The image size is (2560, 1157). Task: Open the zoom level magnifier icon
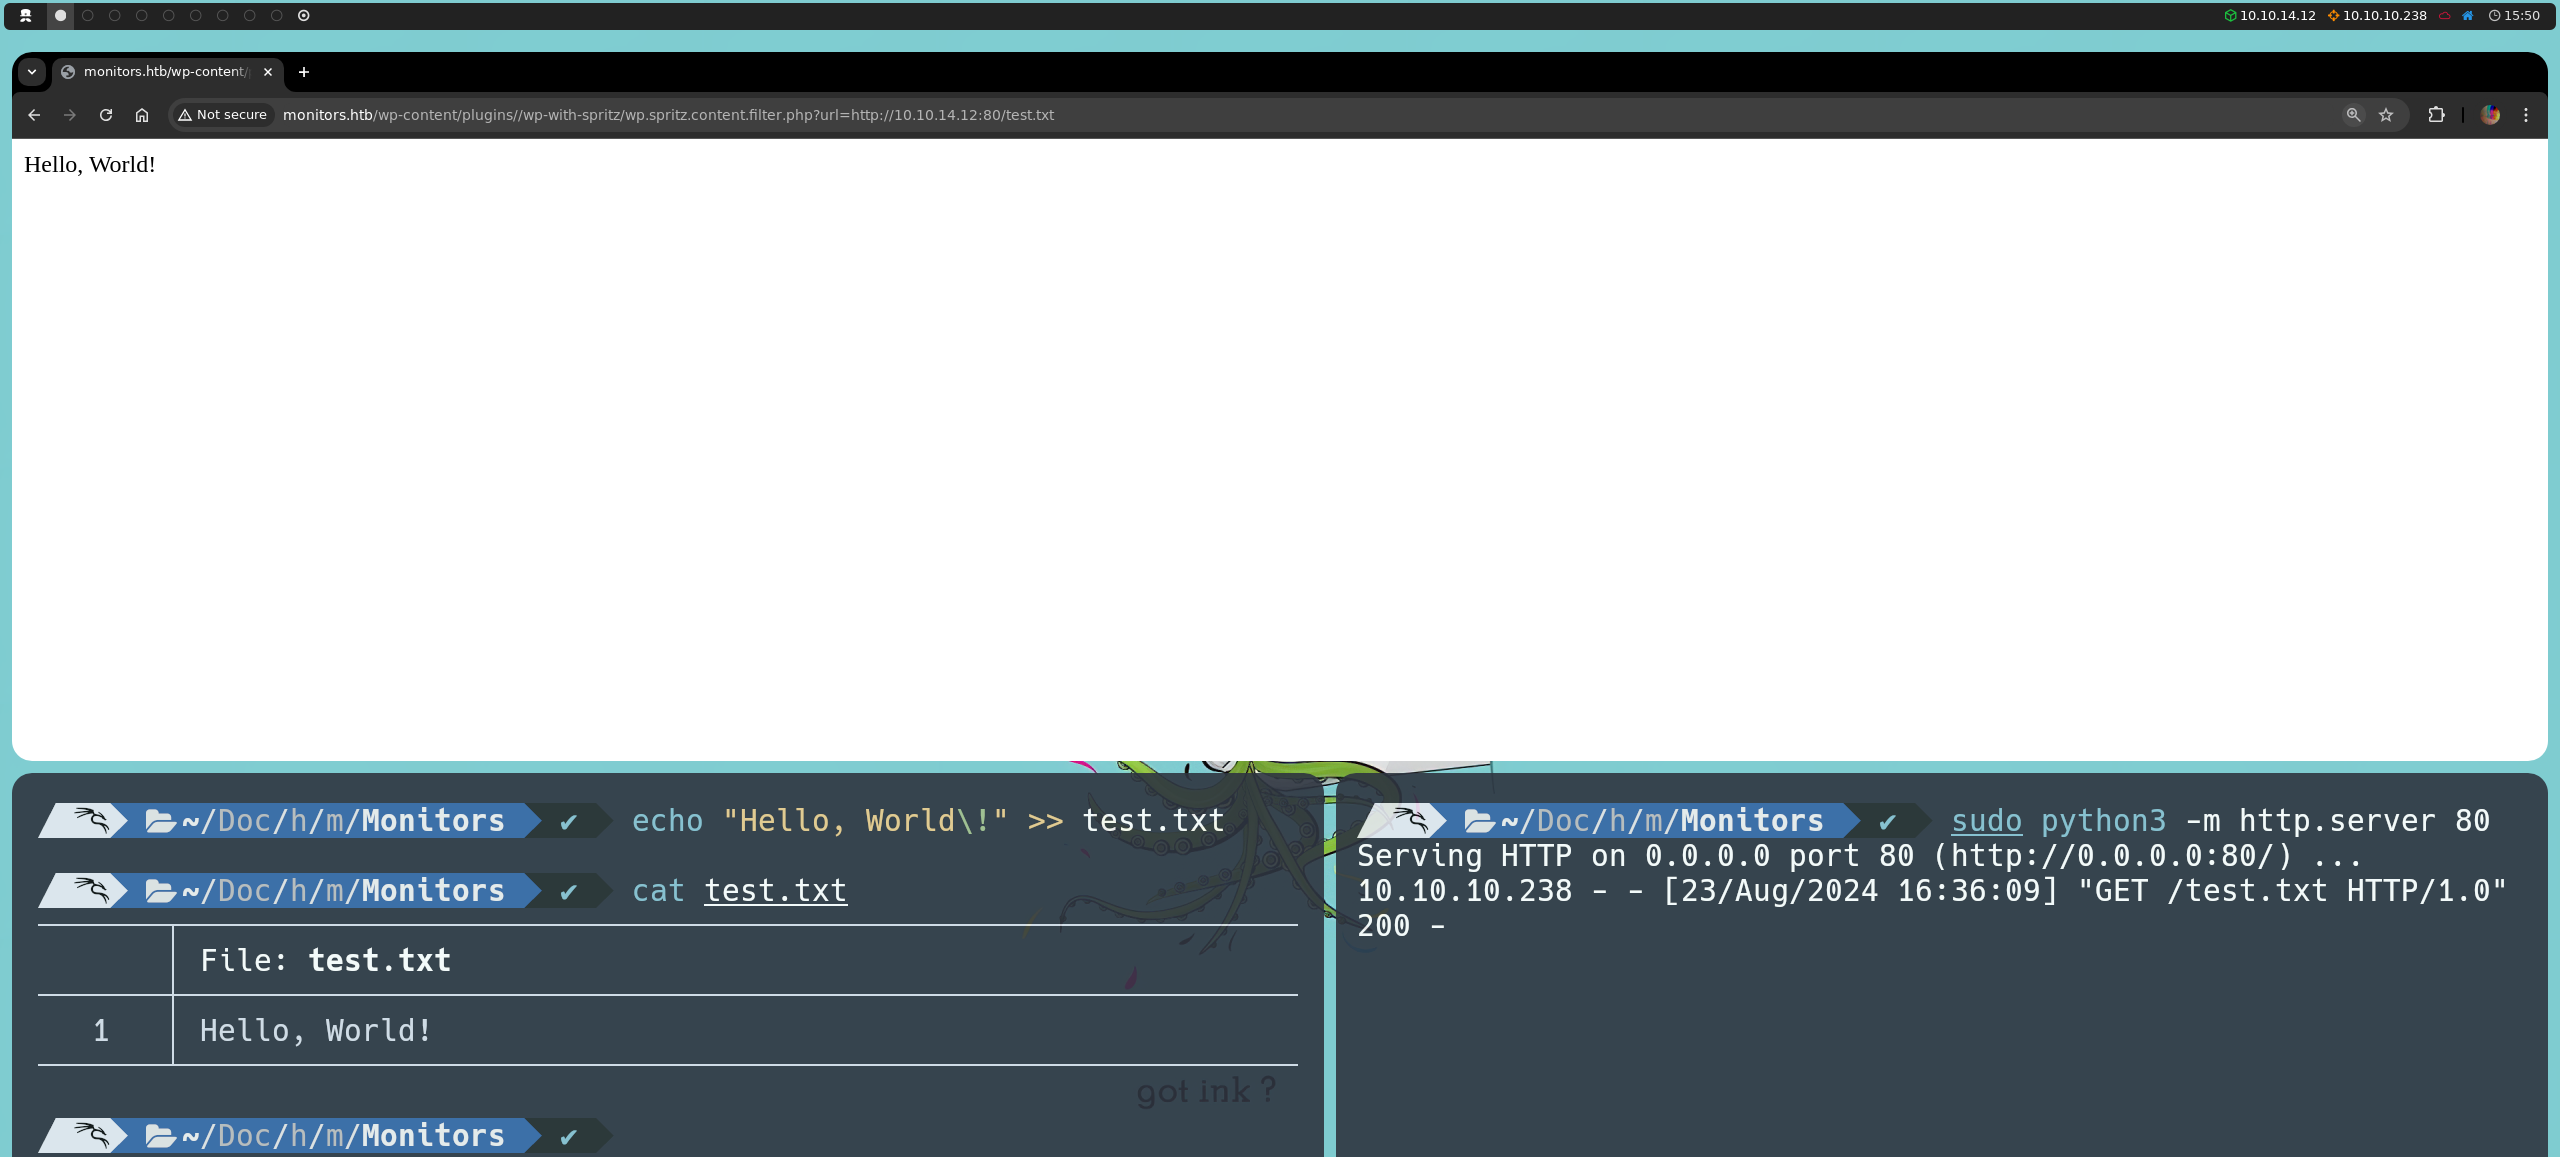[2353, 115]
